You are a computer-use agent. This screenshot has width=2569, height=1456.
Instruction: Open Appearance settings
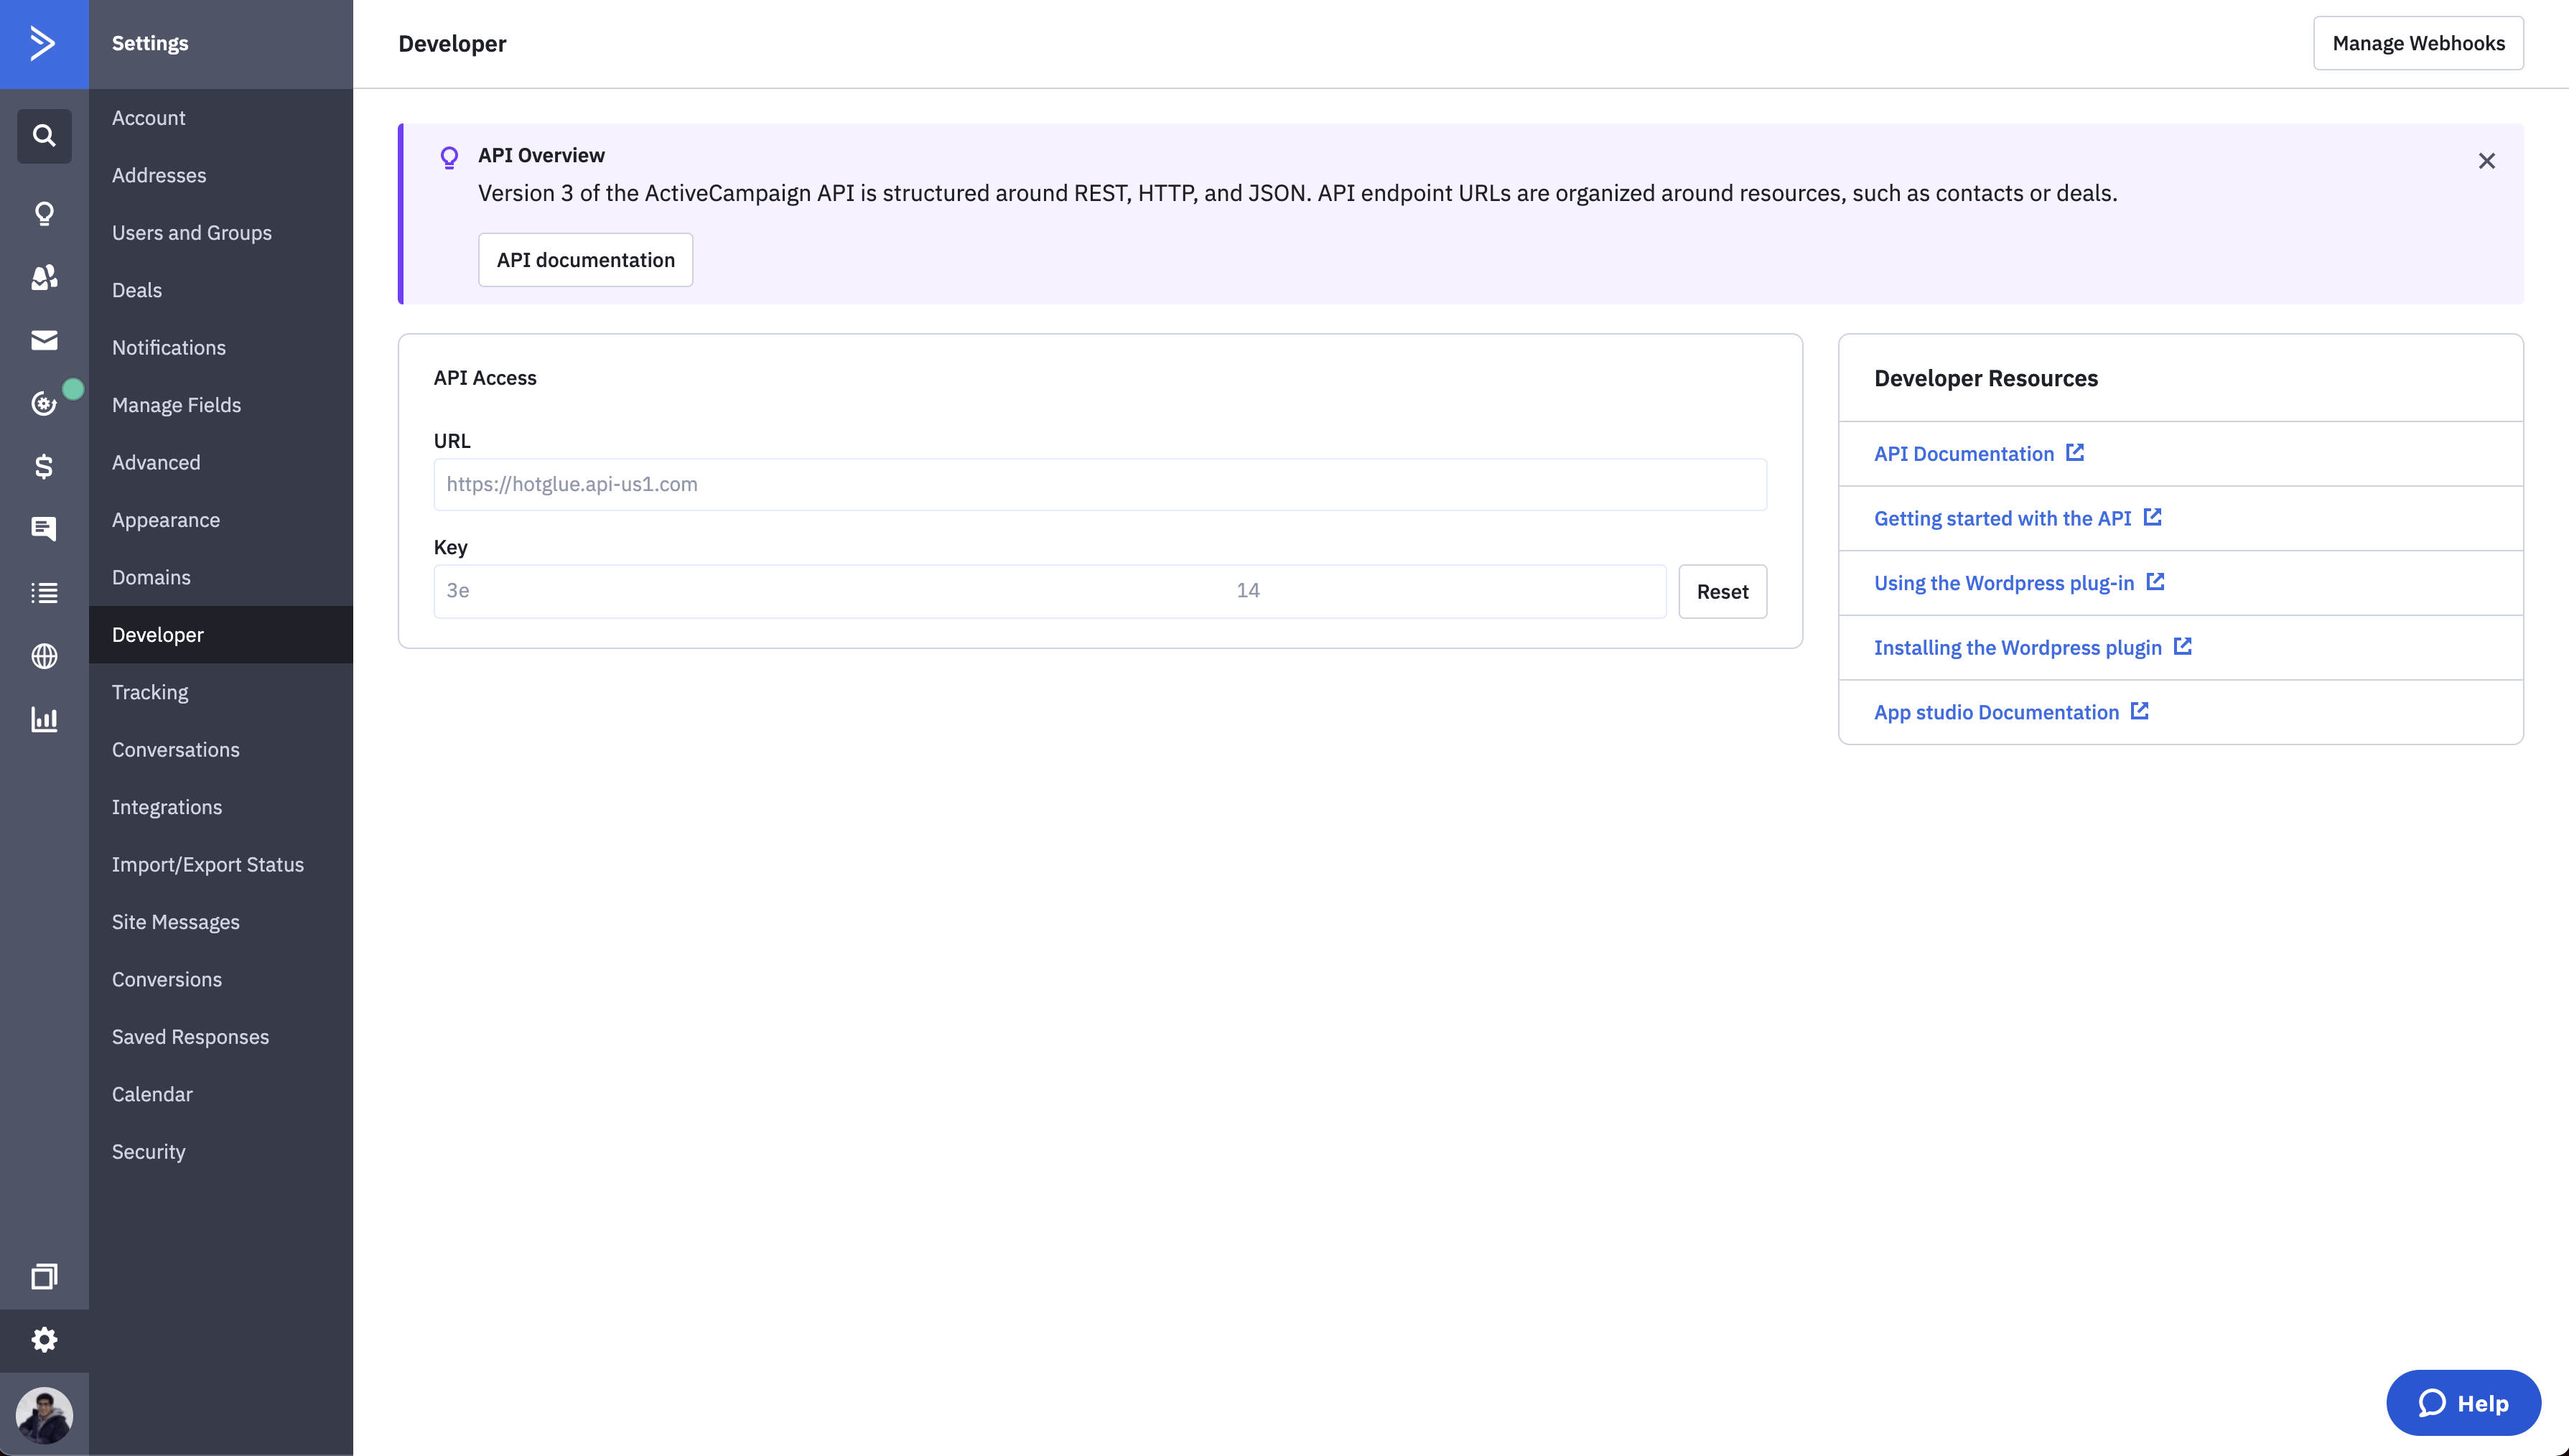221,520
